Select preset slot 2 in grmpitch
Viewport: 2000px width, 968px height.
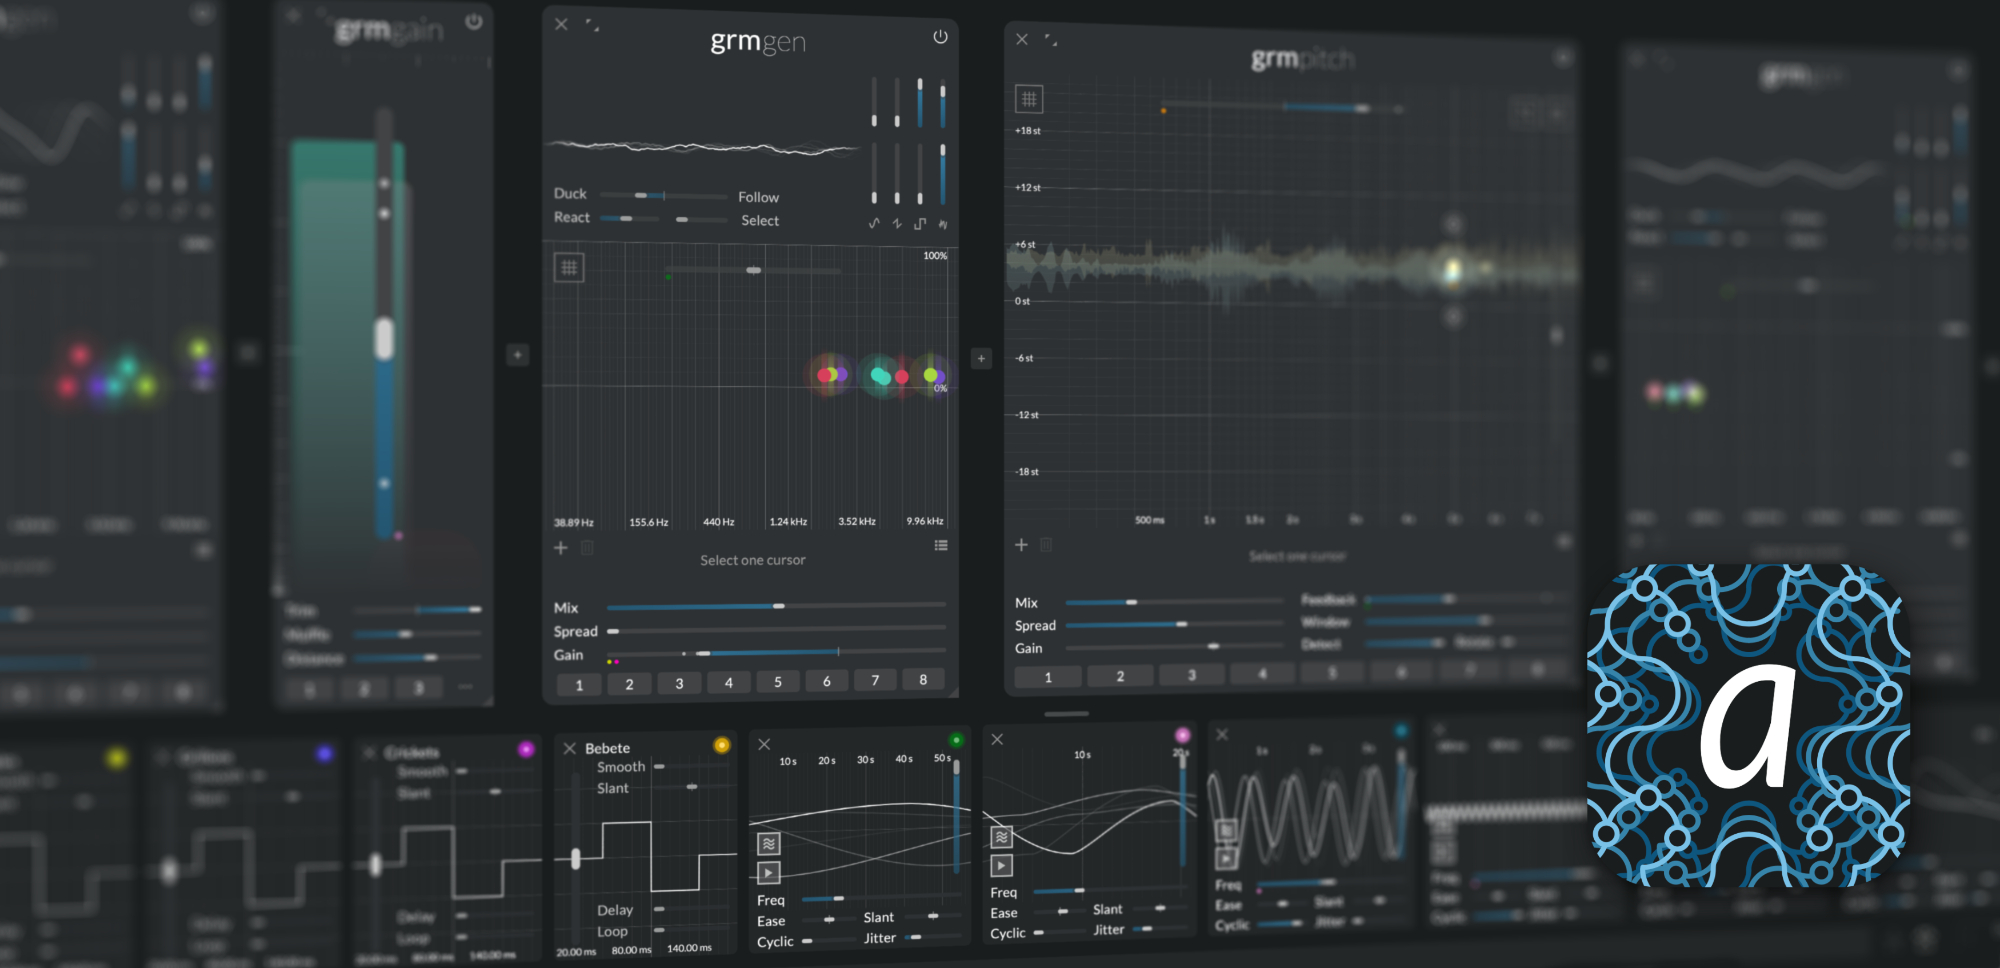click(x=1120, y=677)
